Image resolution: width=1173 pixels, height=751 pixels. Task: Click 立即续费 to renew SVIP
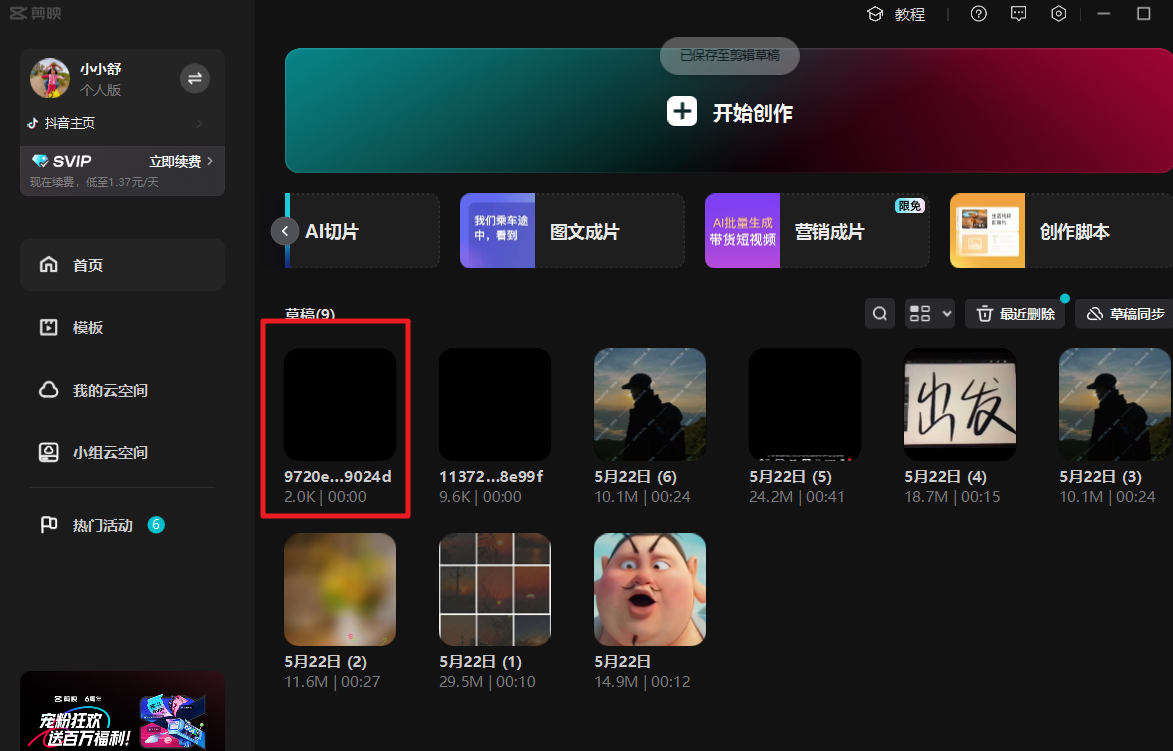click(180, 161)
